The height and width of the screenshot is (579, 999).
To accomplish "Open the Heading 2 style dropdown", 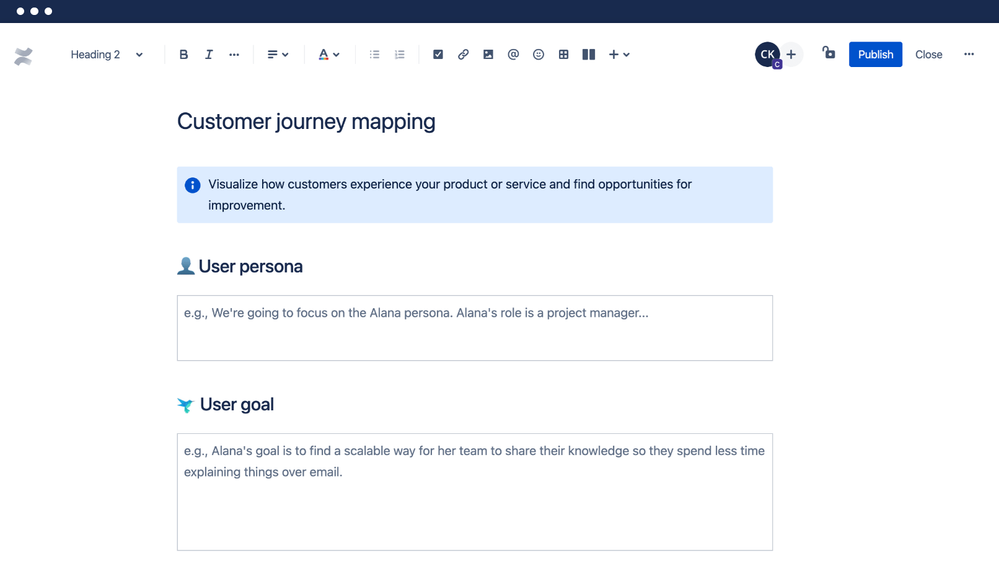I will point(105,54).
